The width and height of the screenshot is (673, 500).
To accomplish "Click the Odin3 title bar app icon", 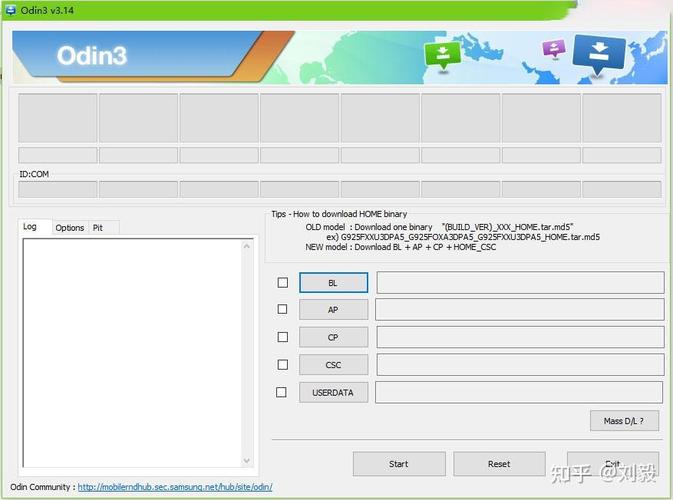I will click(x=10, y=9).
